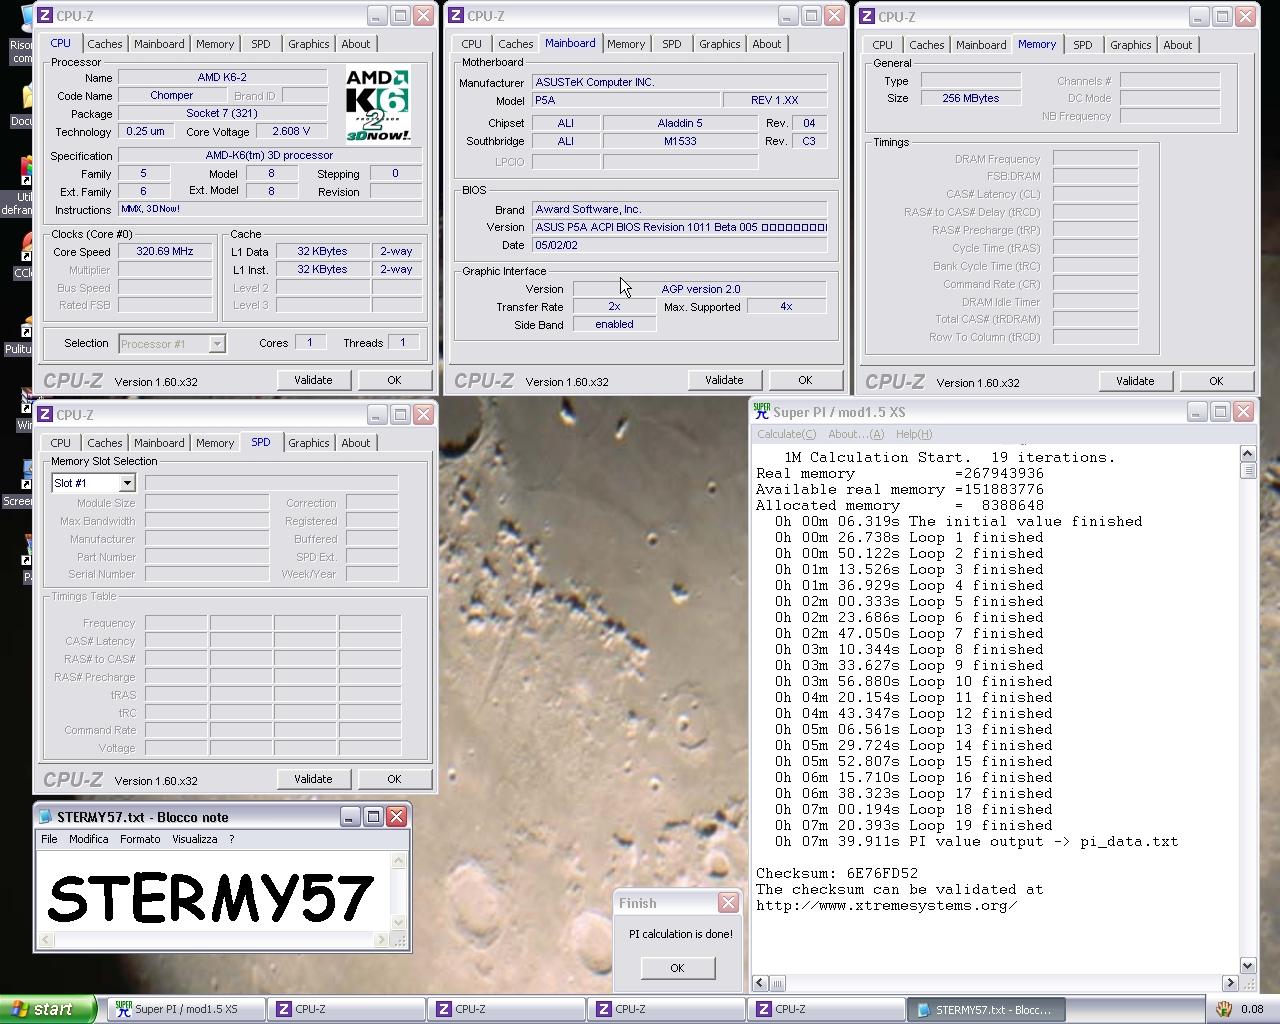Click the AMD K6-2 3DNow! processor logo
The image size is (1280, 1024).
pyautogui.click(x=378, y=105)
